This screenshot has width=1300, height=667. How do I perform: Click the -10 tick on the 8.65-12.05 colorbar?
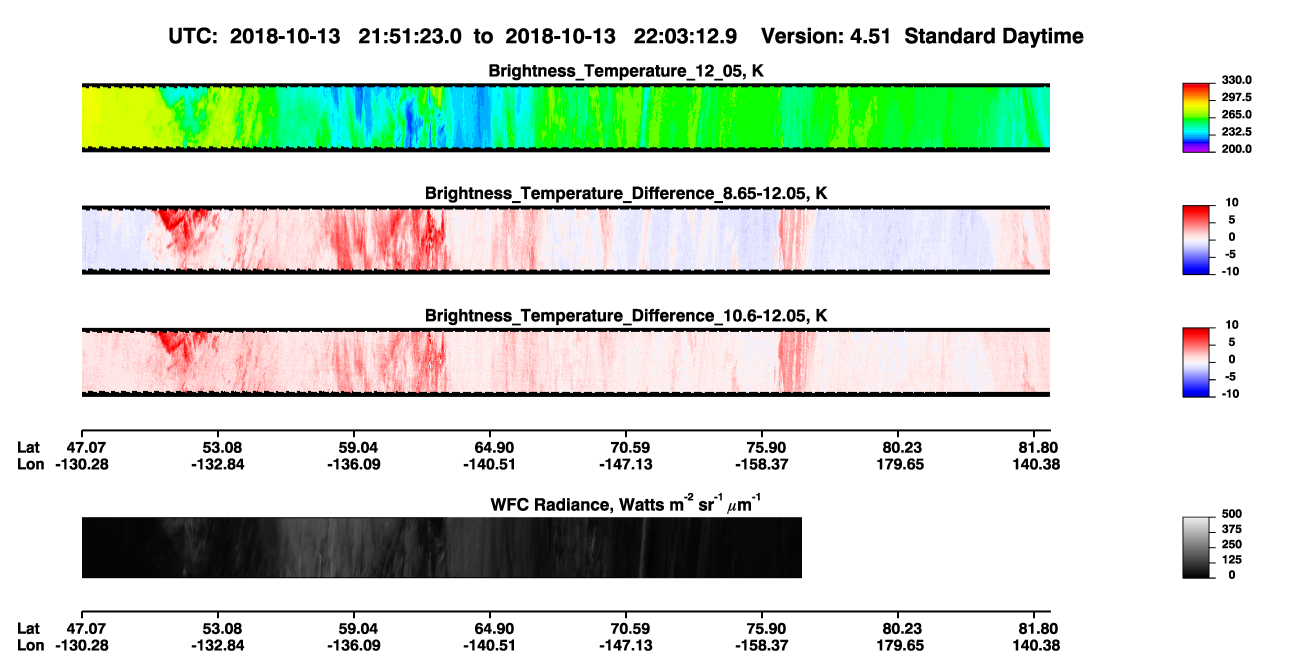click(x=1231, y=271)
